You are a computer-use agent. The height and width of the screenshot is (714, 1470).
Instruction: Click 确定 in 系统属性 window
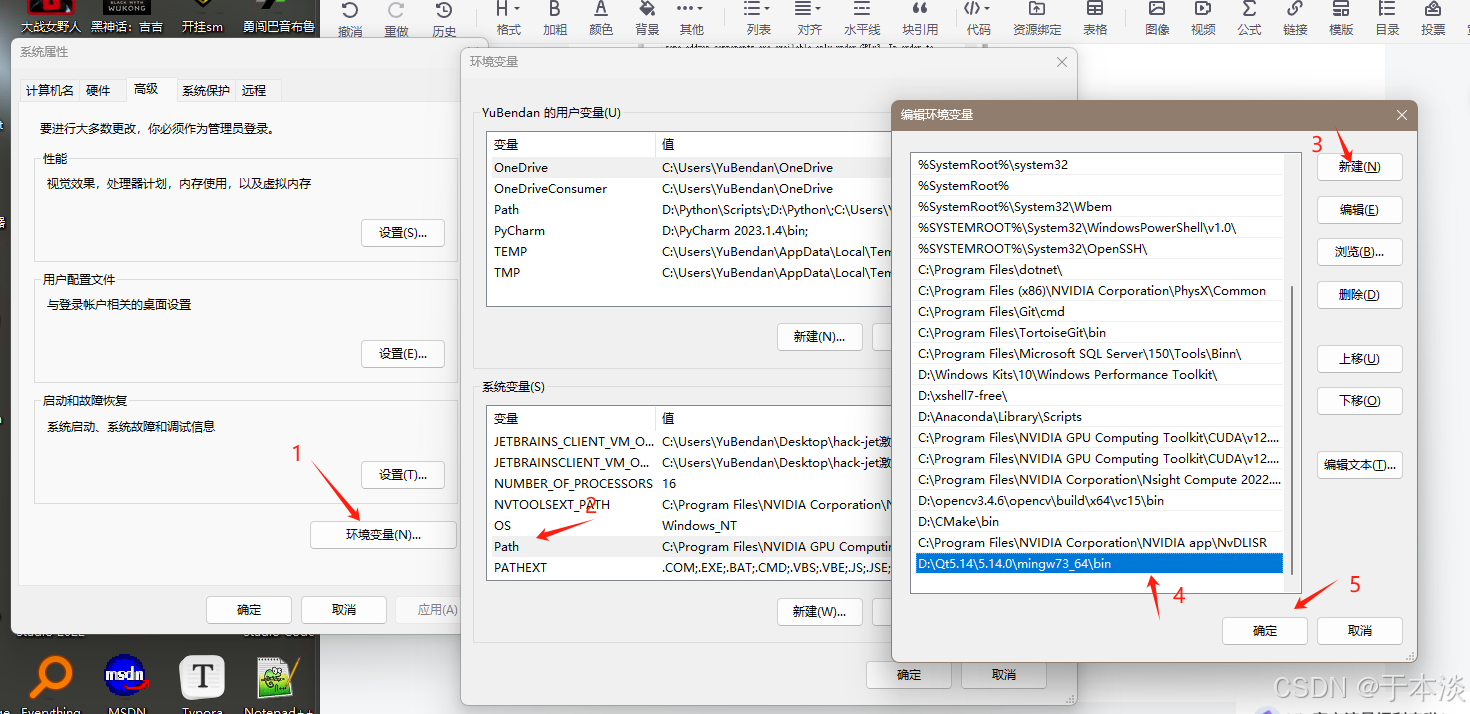(x=249, y=609)
